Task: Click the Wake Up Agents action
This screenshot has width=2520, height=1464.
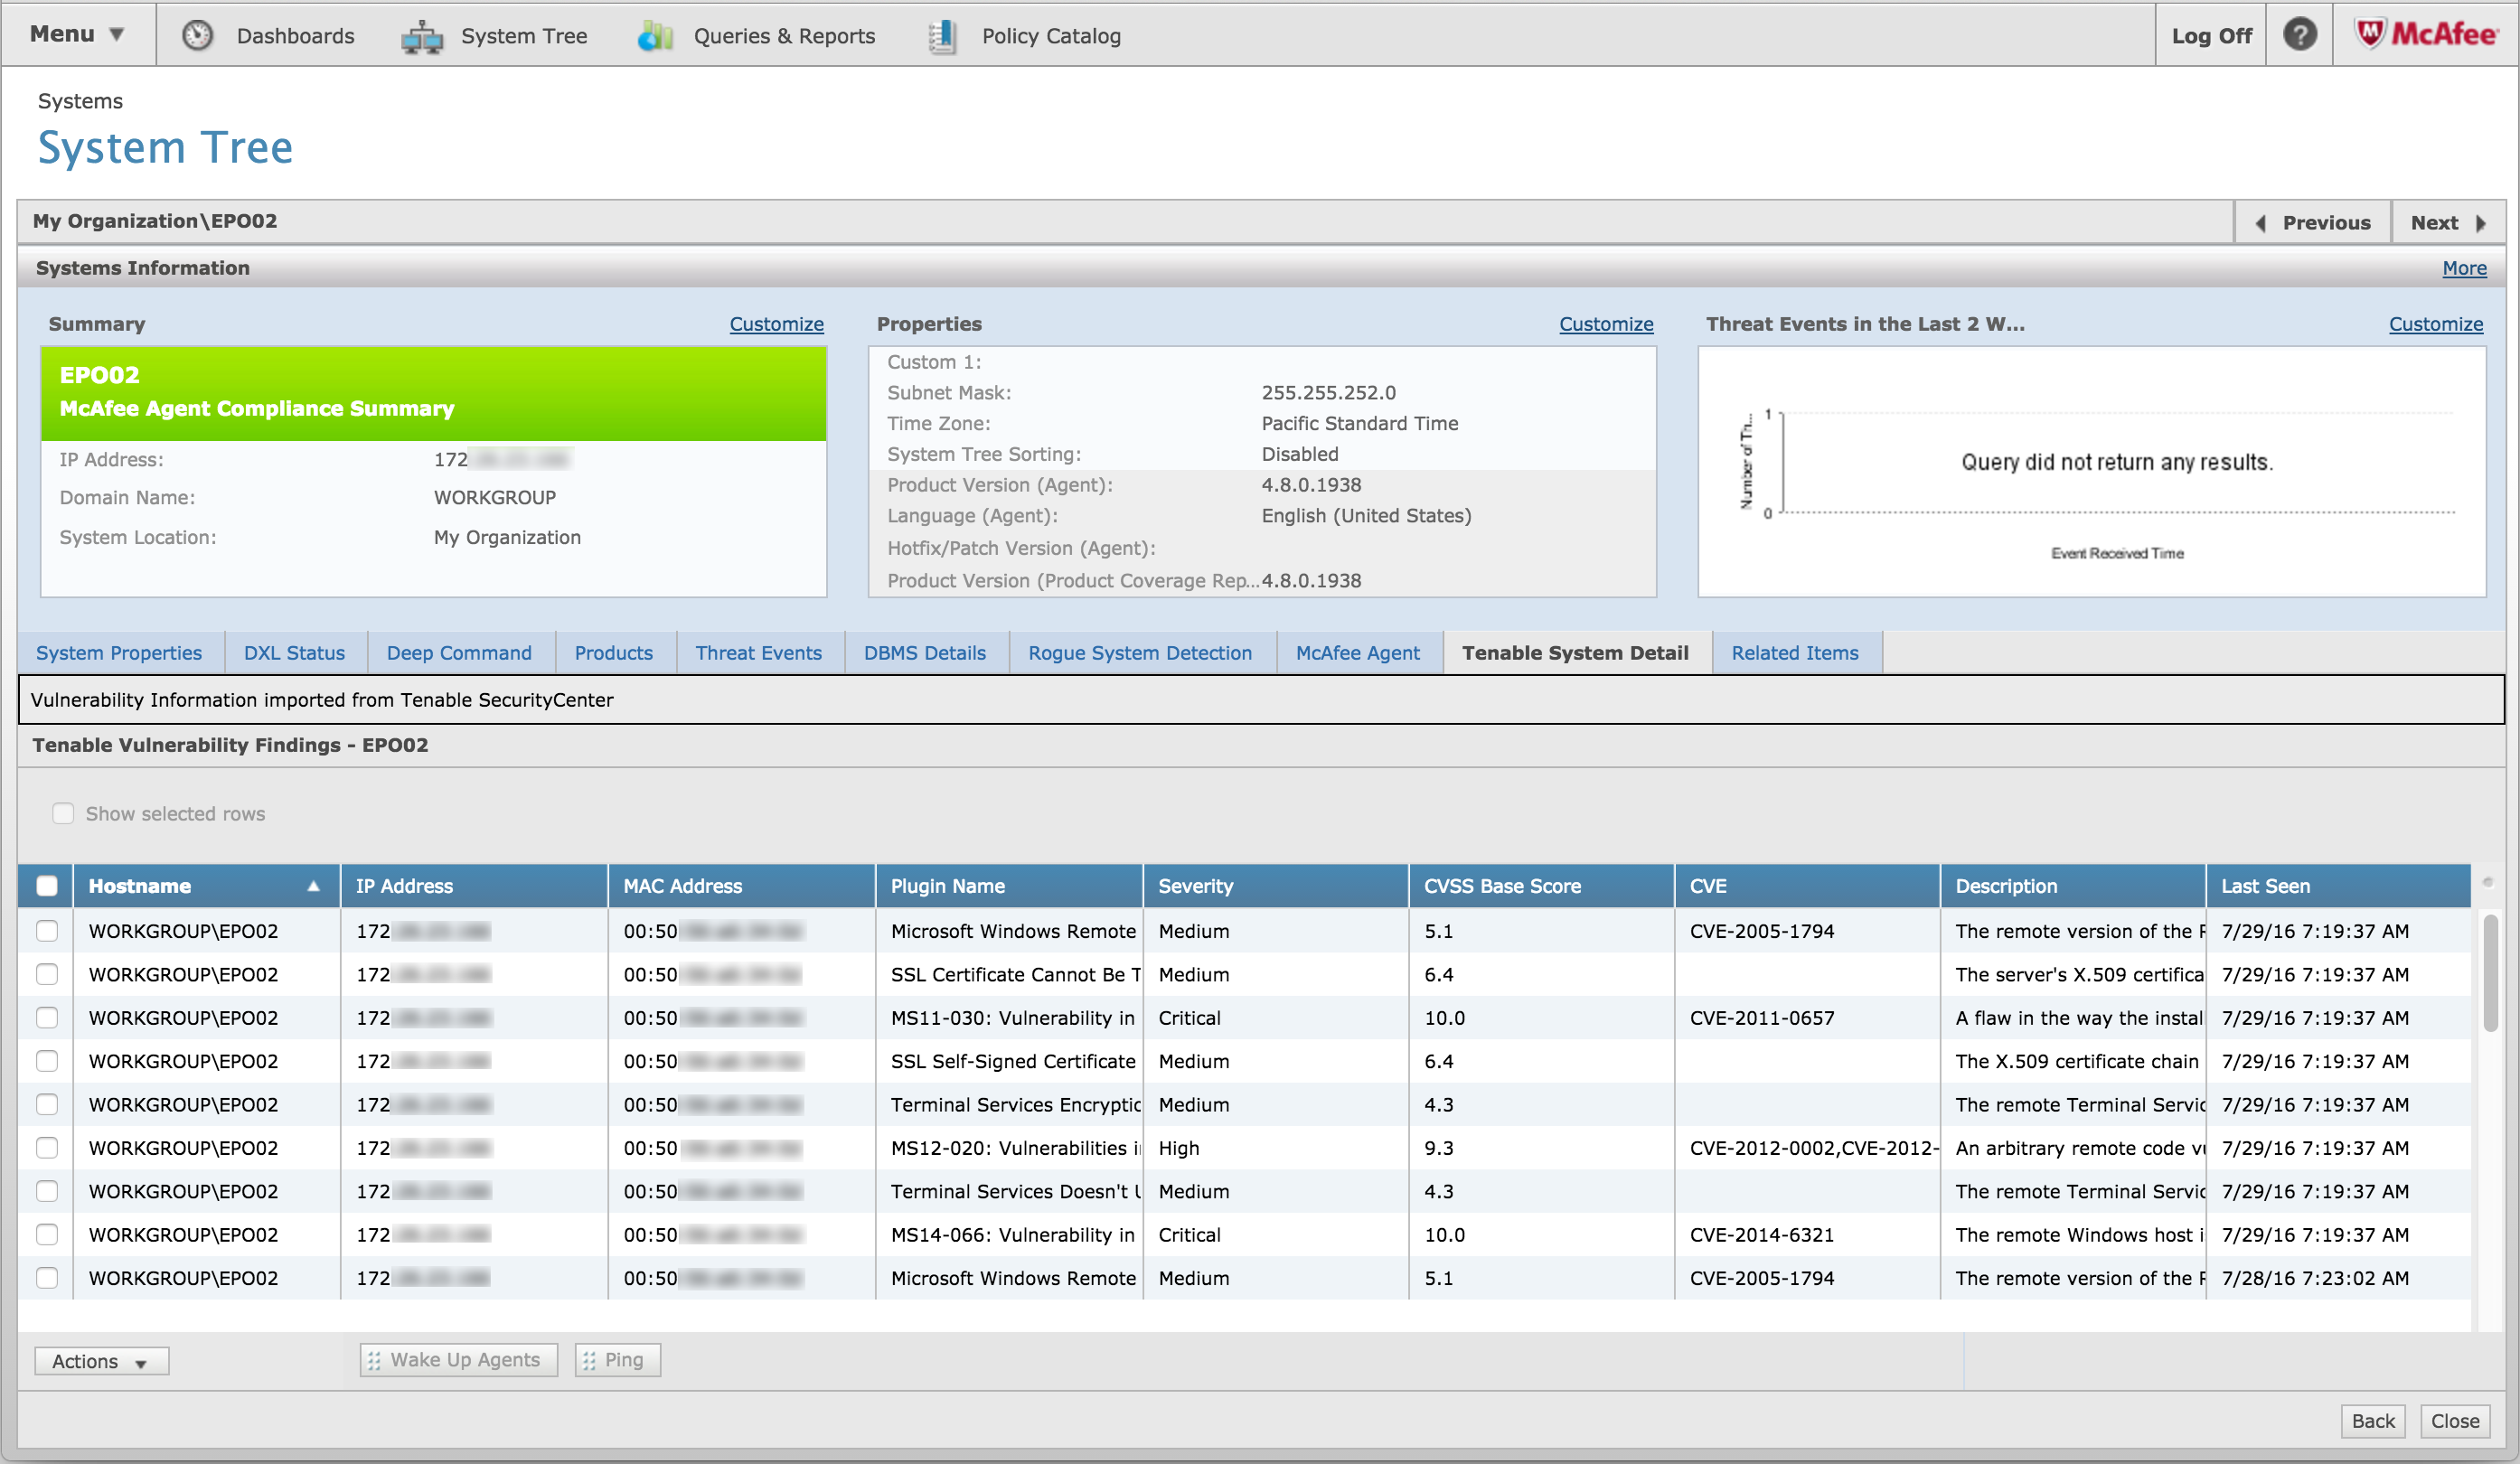Action: [x=458, y=1359]
